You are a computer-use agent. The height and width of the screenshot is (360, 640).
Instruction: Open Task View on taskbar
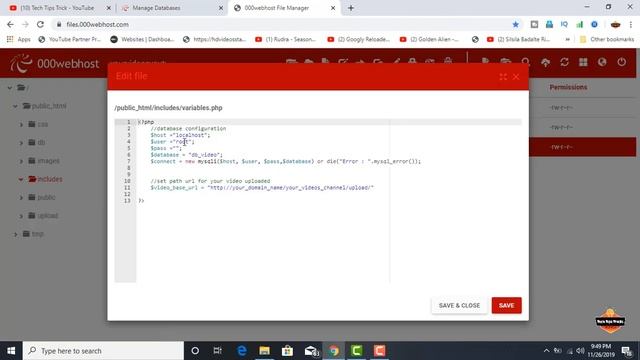coord(218,351)
